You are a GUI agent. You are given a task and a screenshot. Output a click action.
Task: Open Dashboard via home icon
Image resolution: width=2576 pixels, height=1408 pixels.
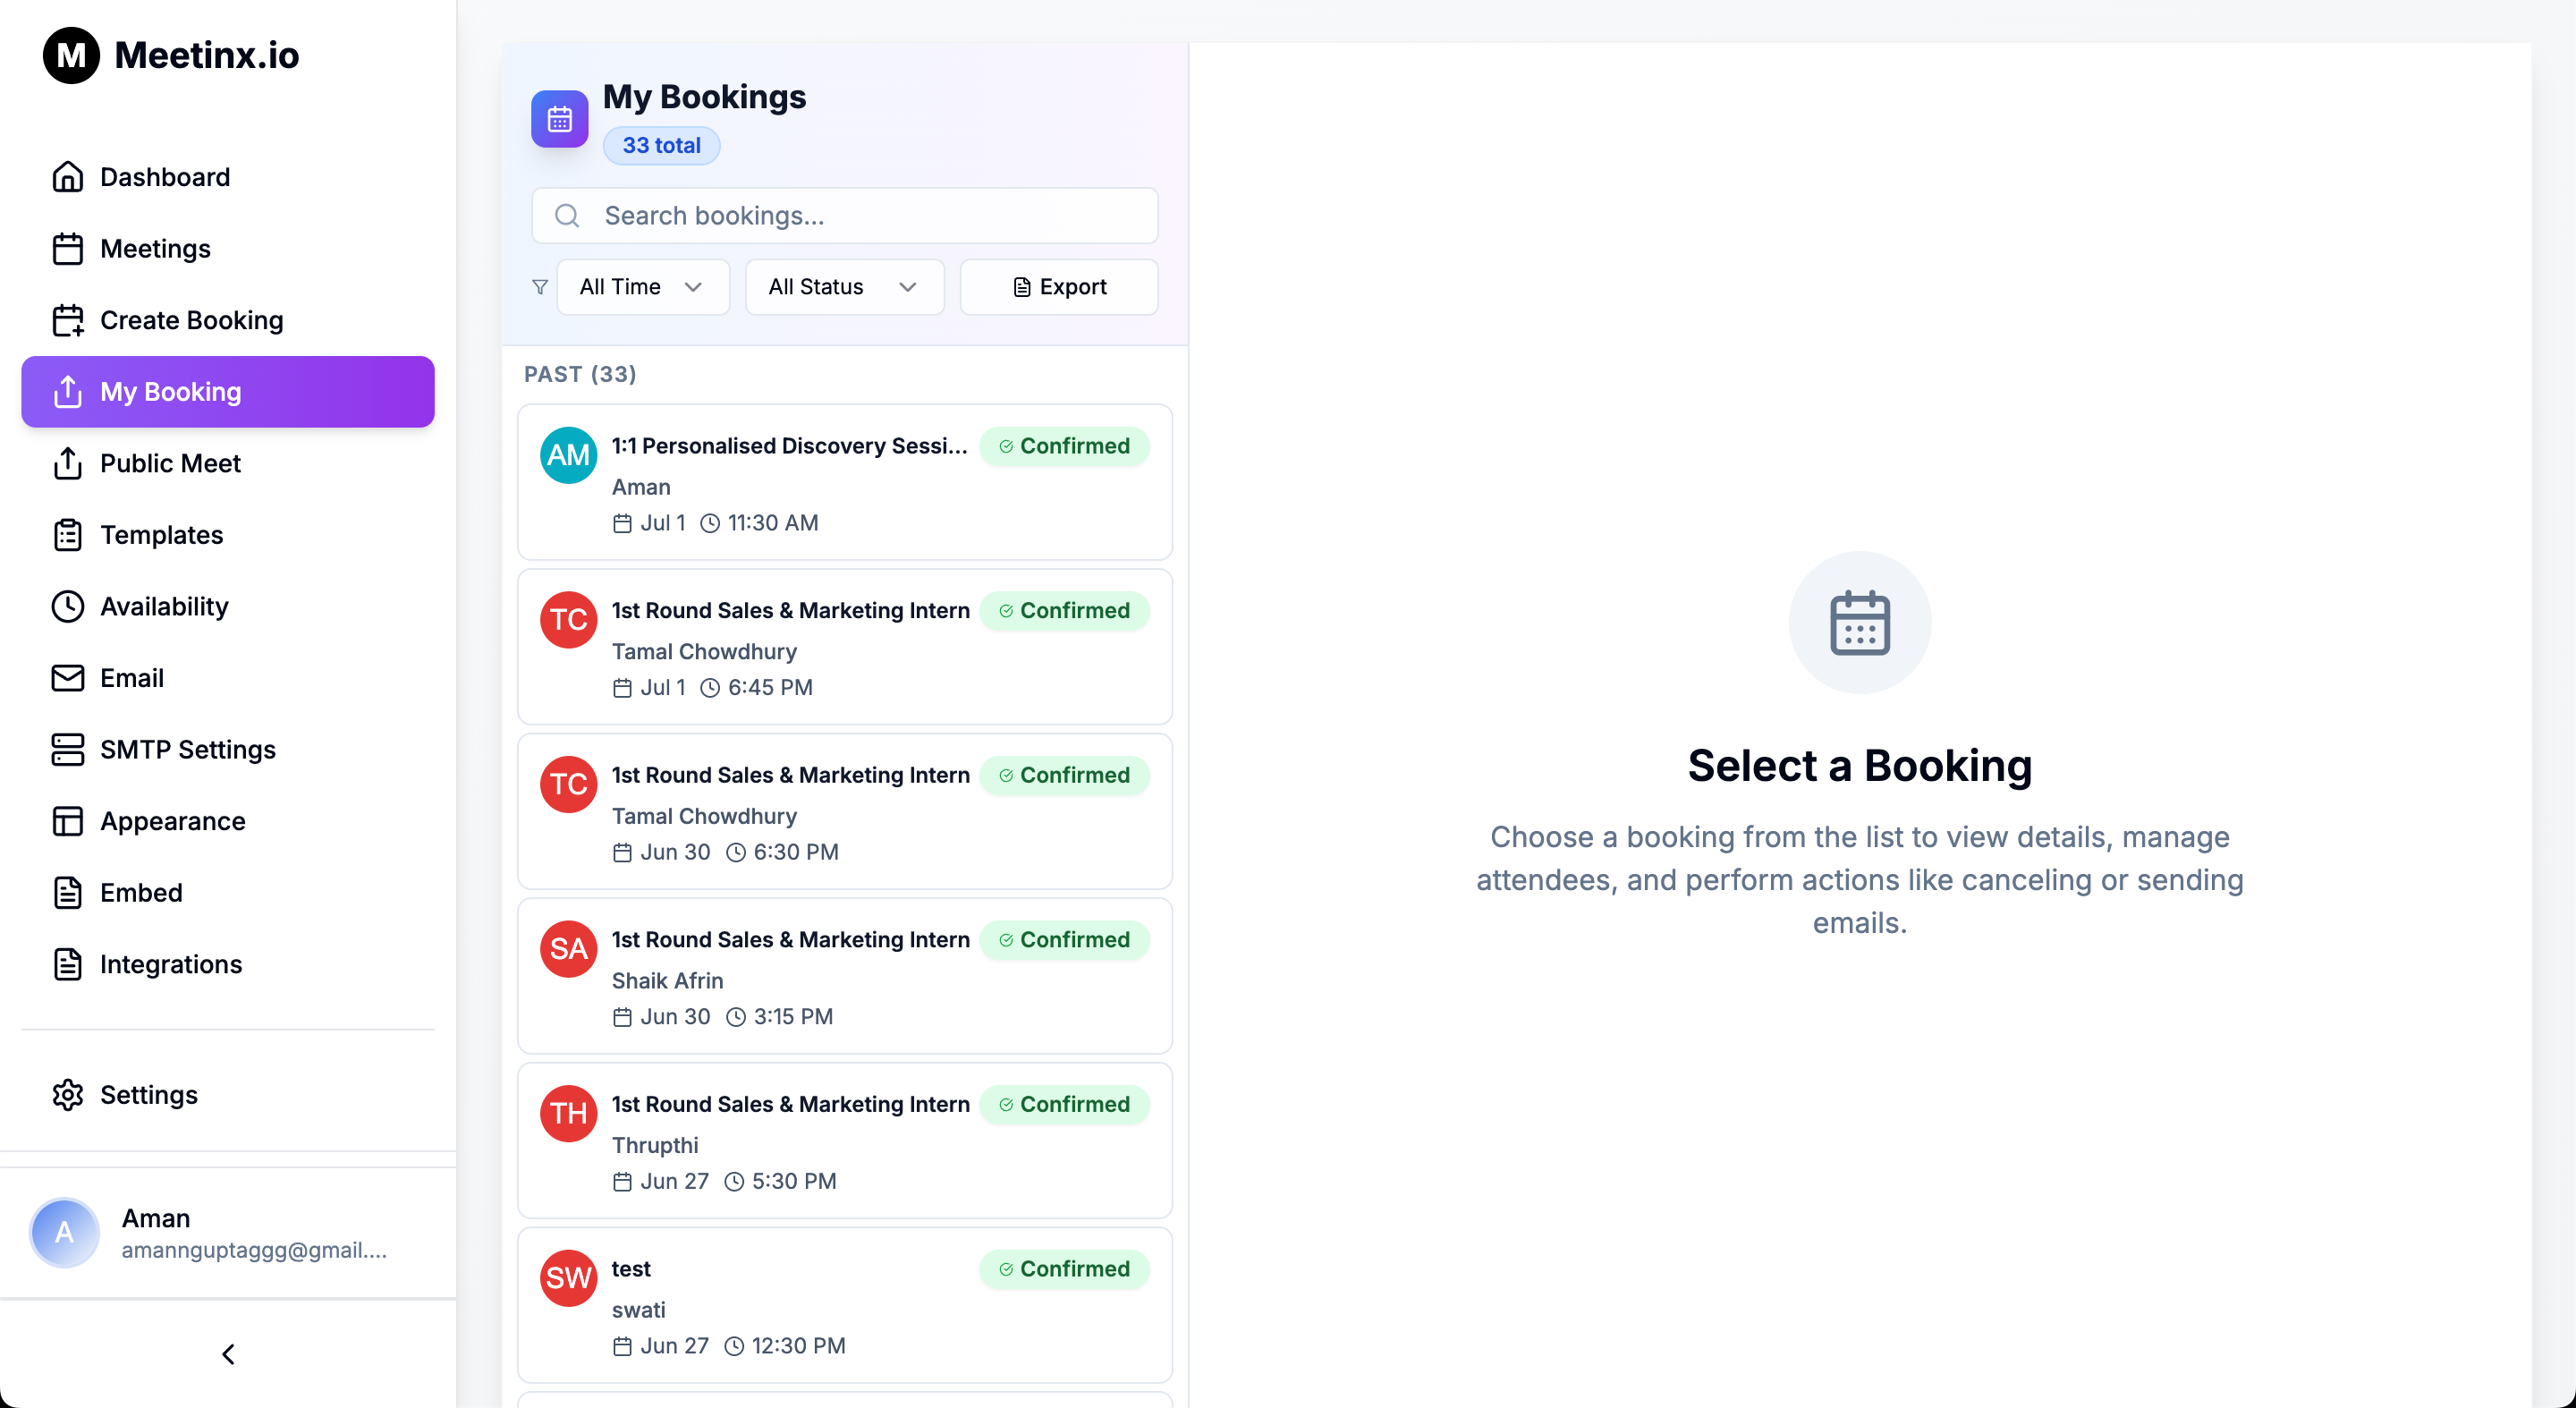click(67, 177)
